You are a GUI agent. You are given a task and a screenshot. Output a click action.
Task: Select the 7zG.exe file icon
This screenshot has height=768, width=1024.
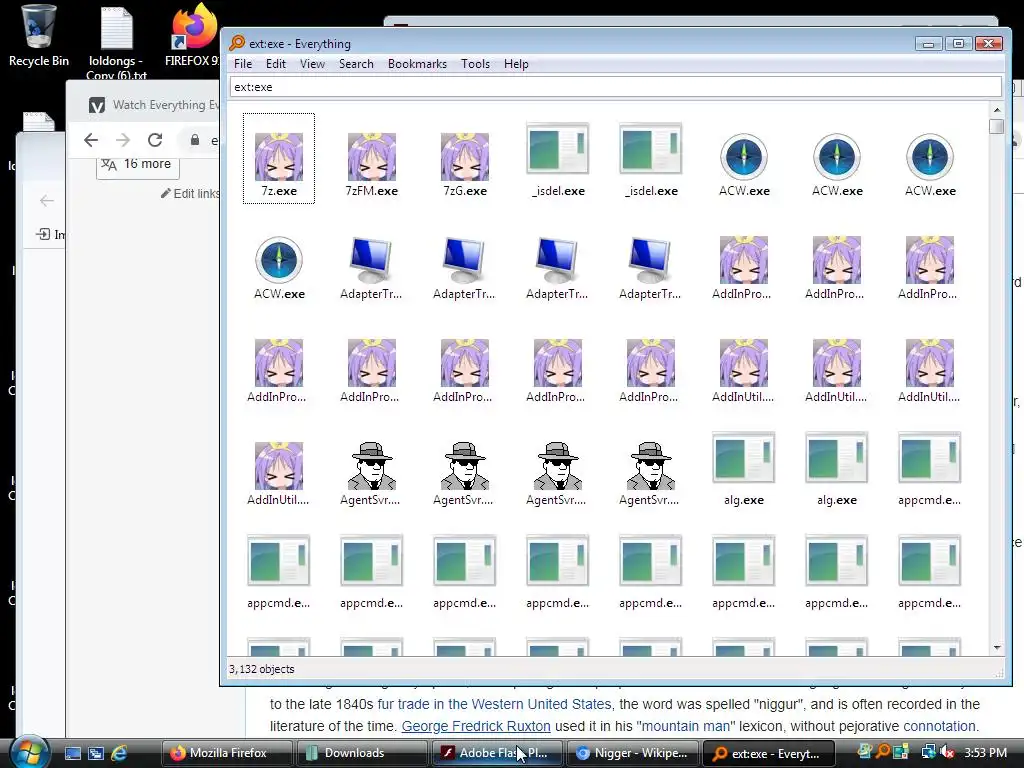tap(464, 157)
